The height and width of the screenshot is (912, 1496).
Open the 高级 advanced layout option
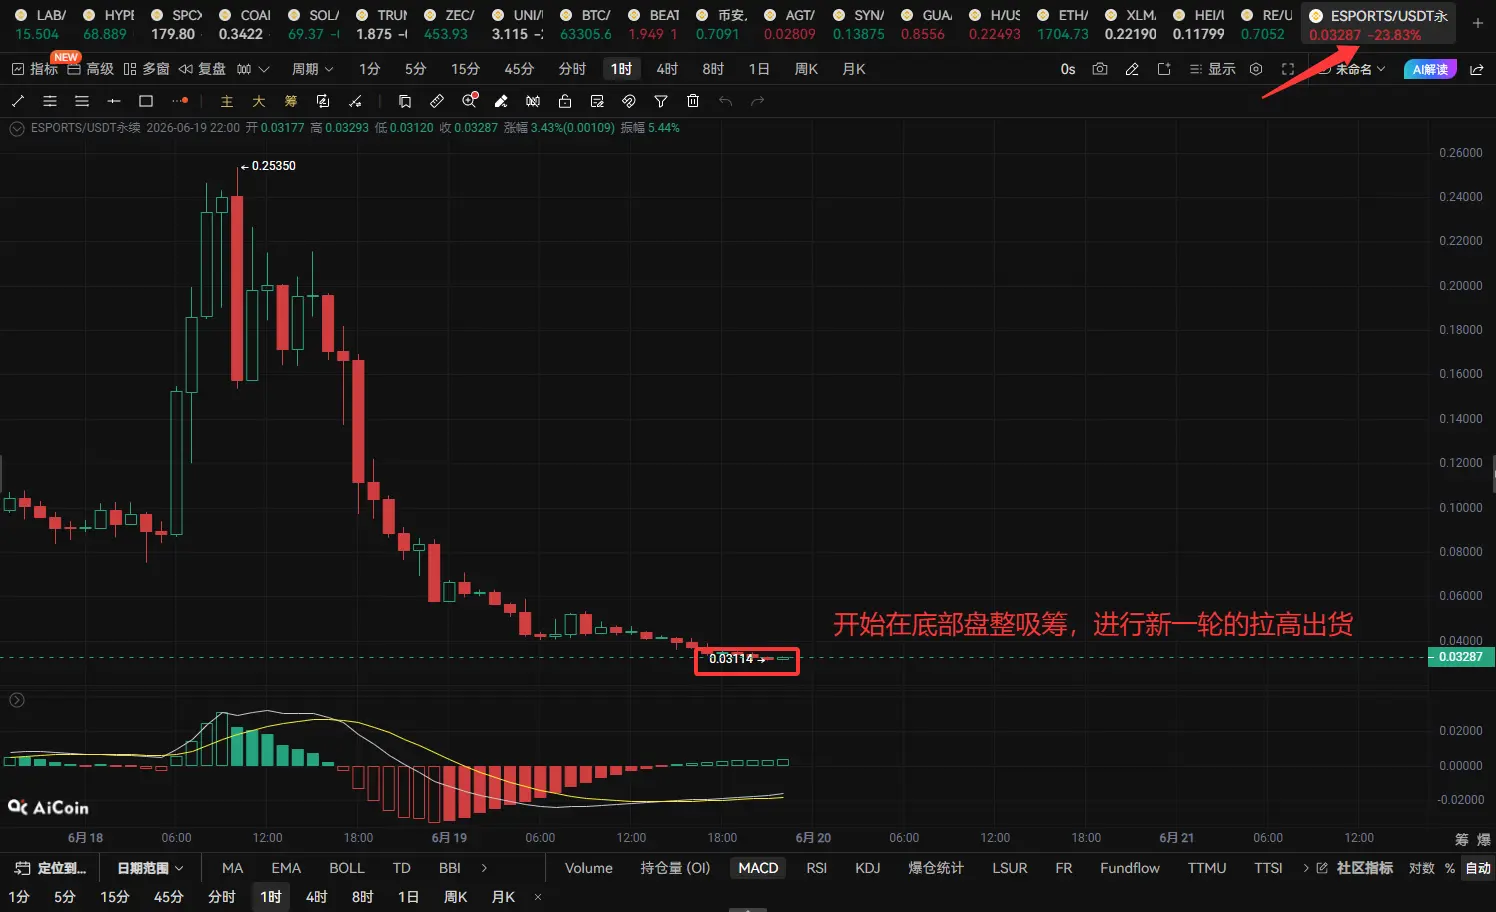90,69
